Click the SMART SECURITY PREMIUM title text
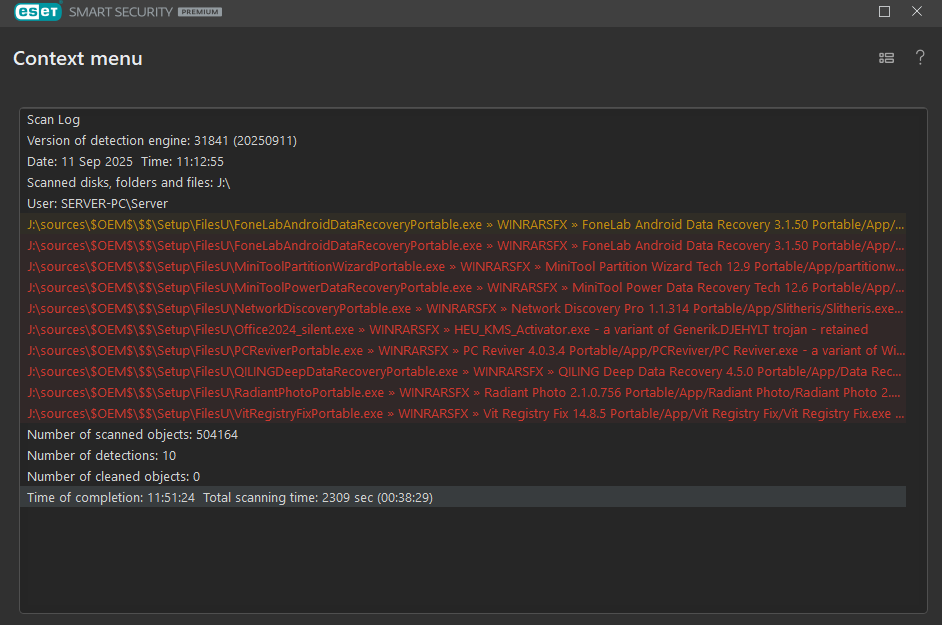 [x=145, y=12]
